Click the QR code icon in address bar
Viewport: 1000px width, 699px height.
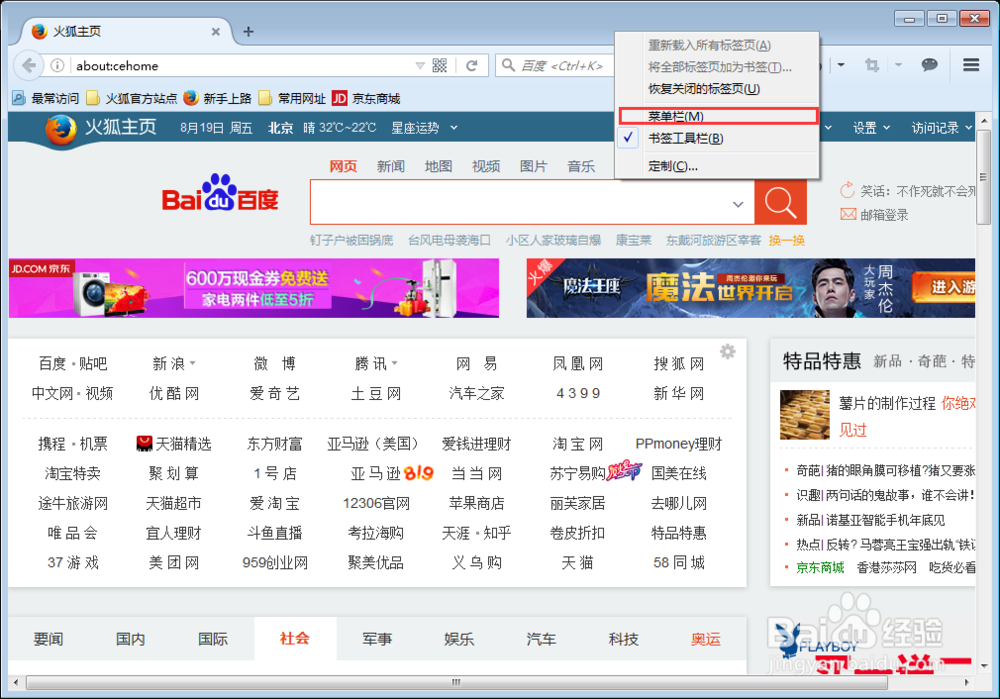439,66
